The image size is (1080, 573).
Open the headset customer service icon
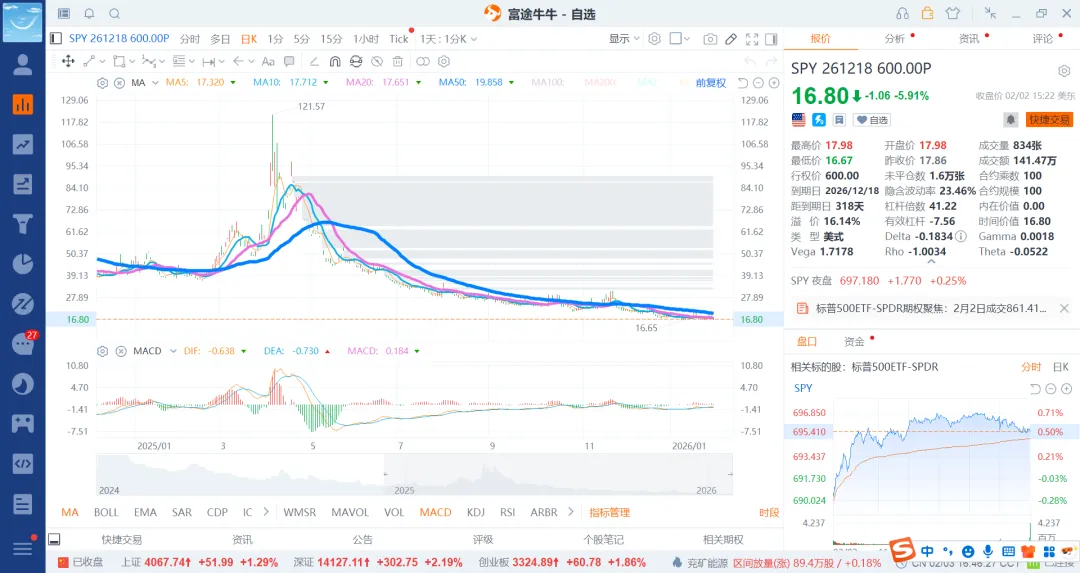click(902, 13)
